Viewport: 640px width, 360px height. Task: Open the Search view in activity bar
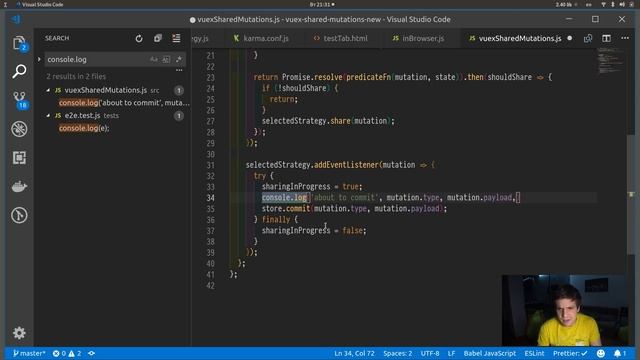pyautogui.click(x=19, y=71)
